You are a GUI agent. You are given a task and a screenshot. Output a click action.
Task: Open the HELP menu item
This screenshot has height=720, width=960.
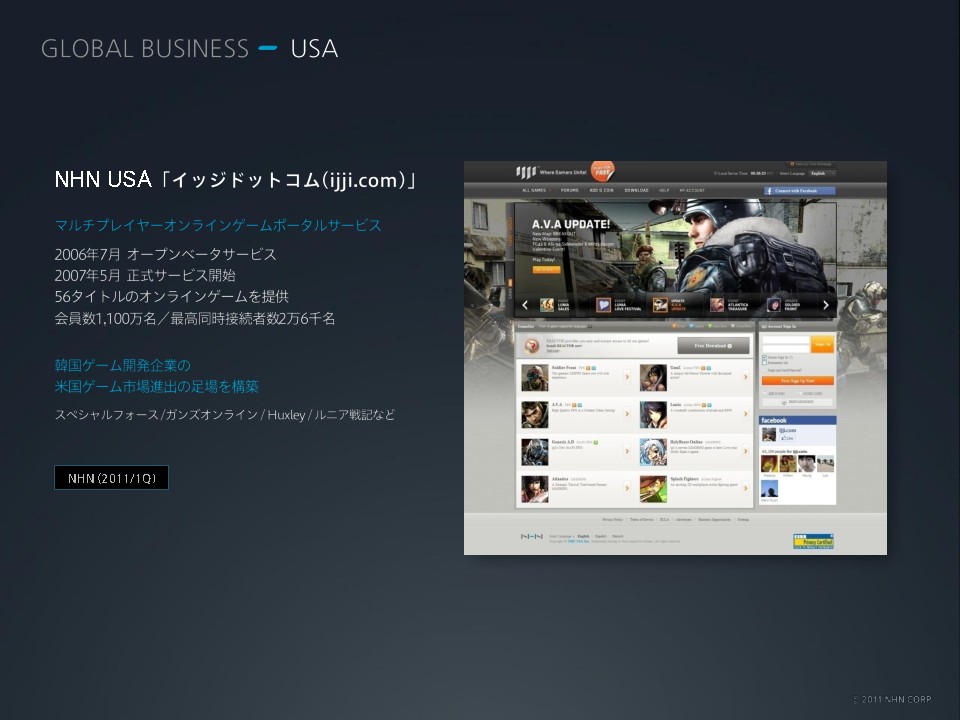coord(664,190)
